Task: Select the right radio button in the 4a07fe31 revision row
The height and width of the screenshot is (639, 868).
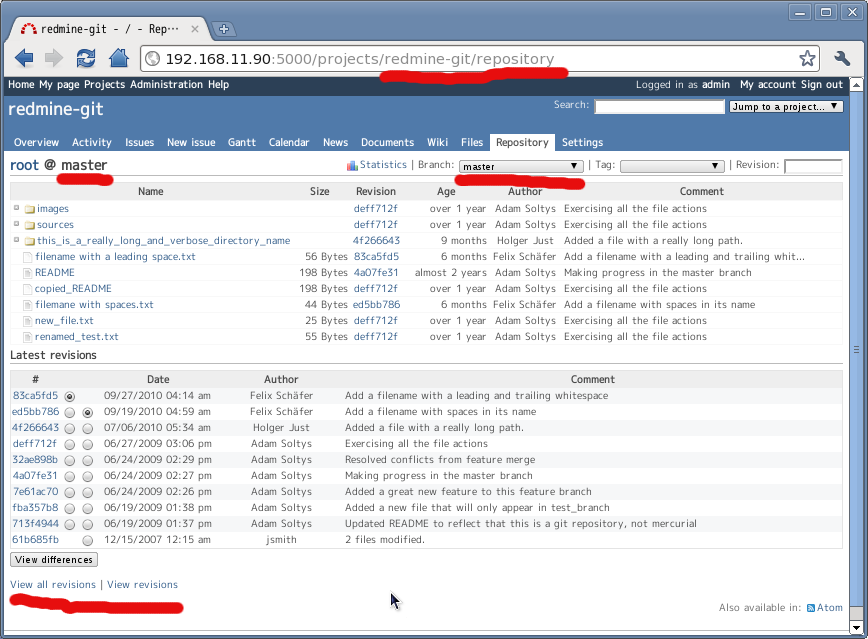Action: coord(87,477)
